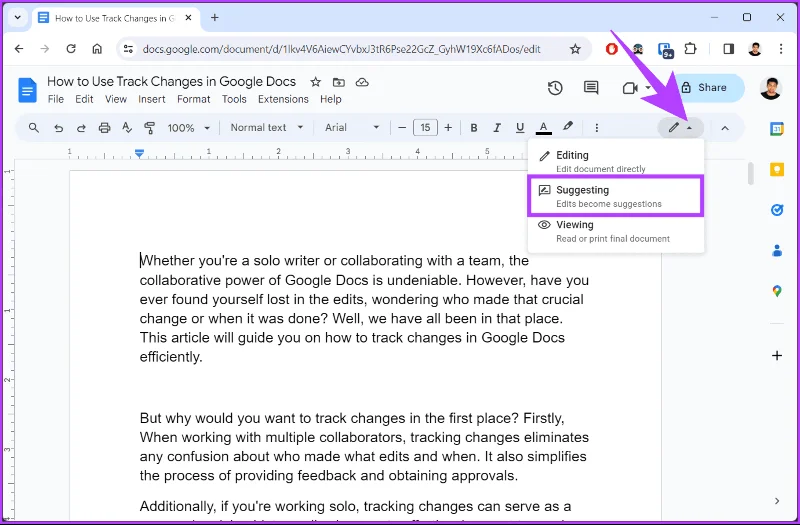The image size is (800, 525).
Task: Open the Tools menu
Action: coord(234,99)
